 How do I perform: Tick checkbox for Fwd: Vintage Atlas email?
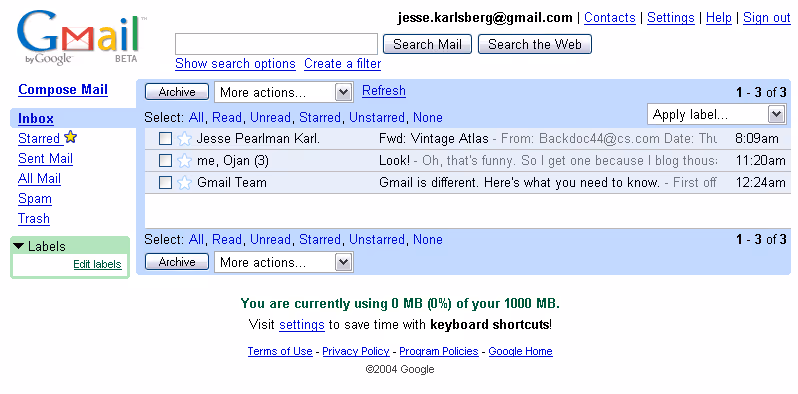pos(165,138)
